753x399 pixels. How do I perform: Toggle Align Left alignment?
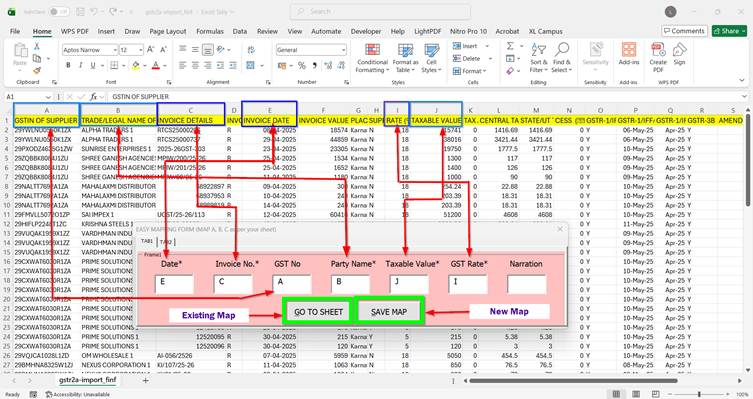tap(182, 65)
